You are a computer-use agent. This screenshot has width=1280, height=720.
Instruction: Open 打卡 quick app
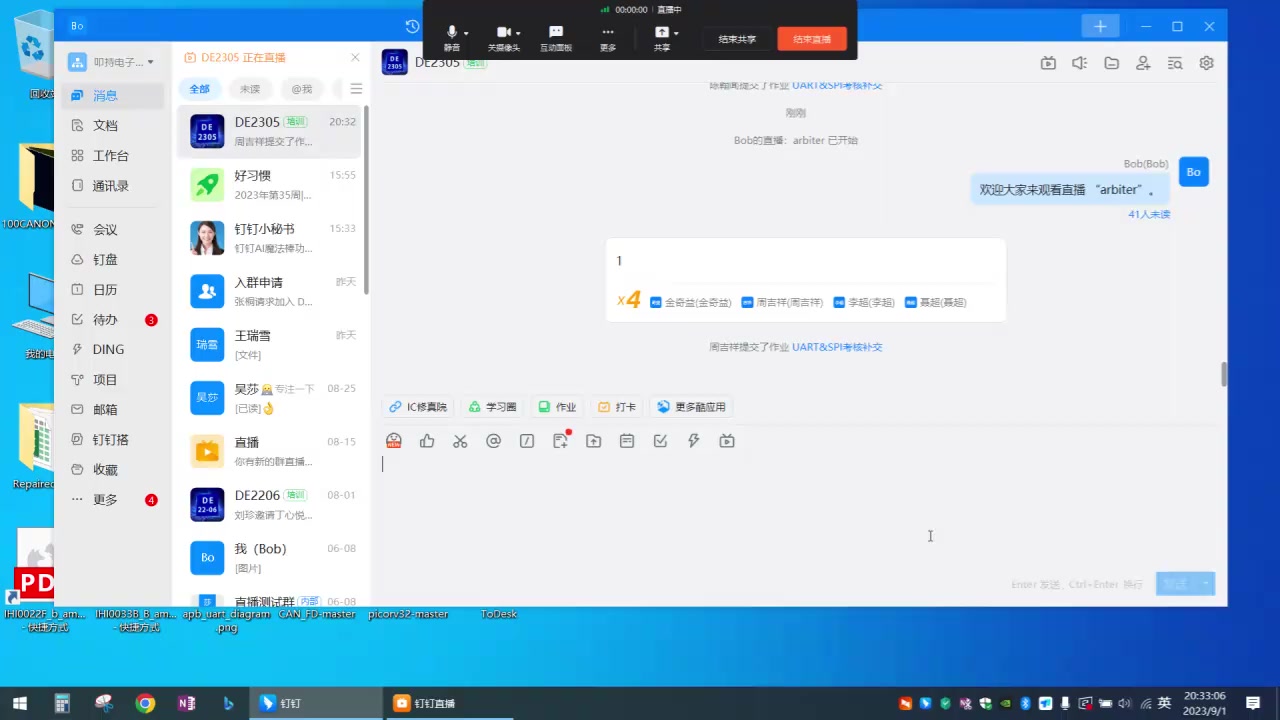[x=617, y=407]
